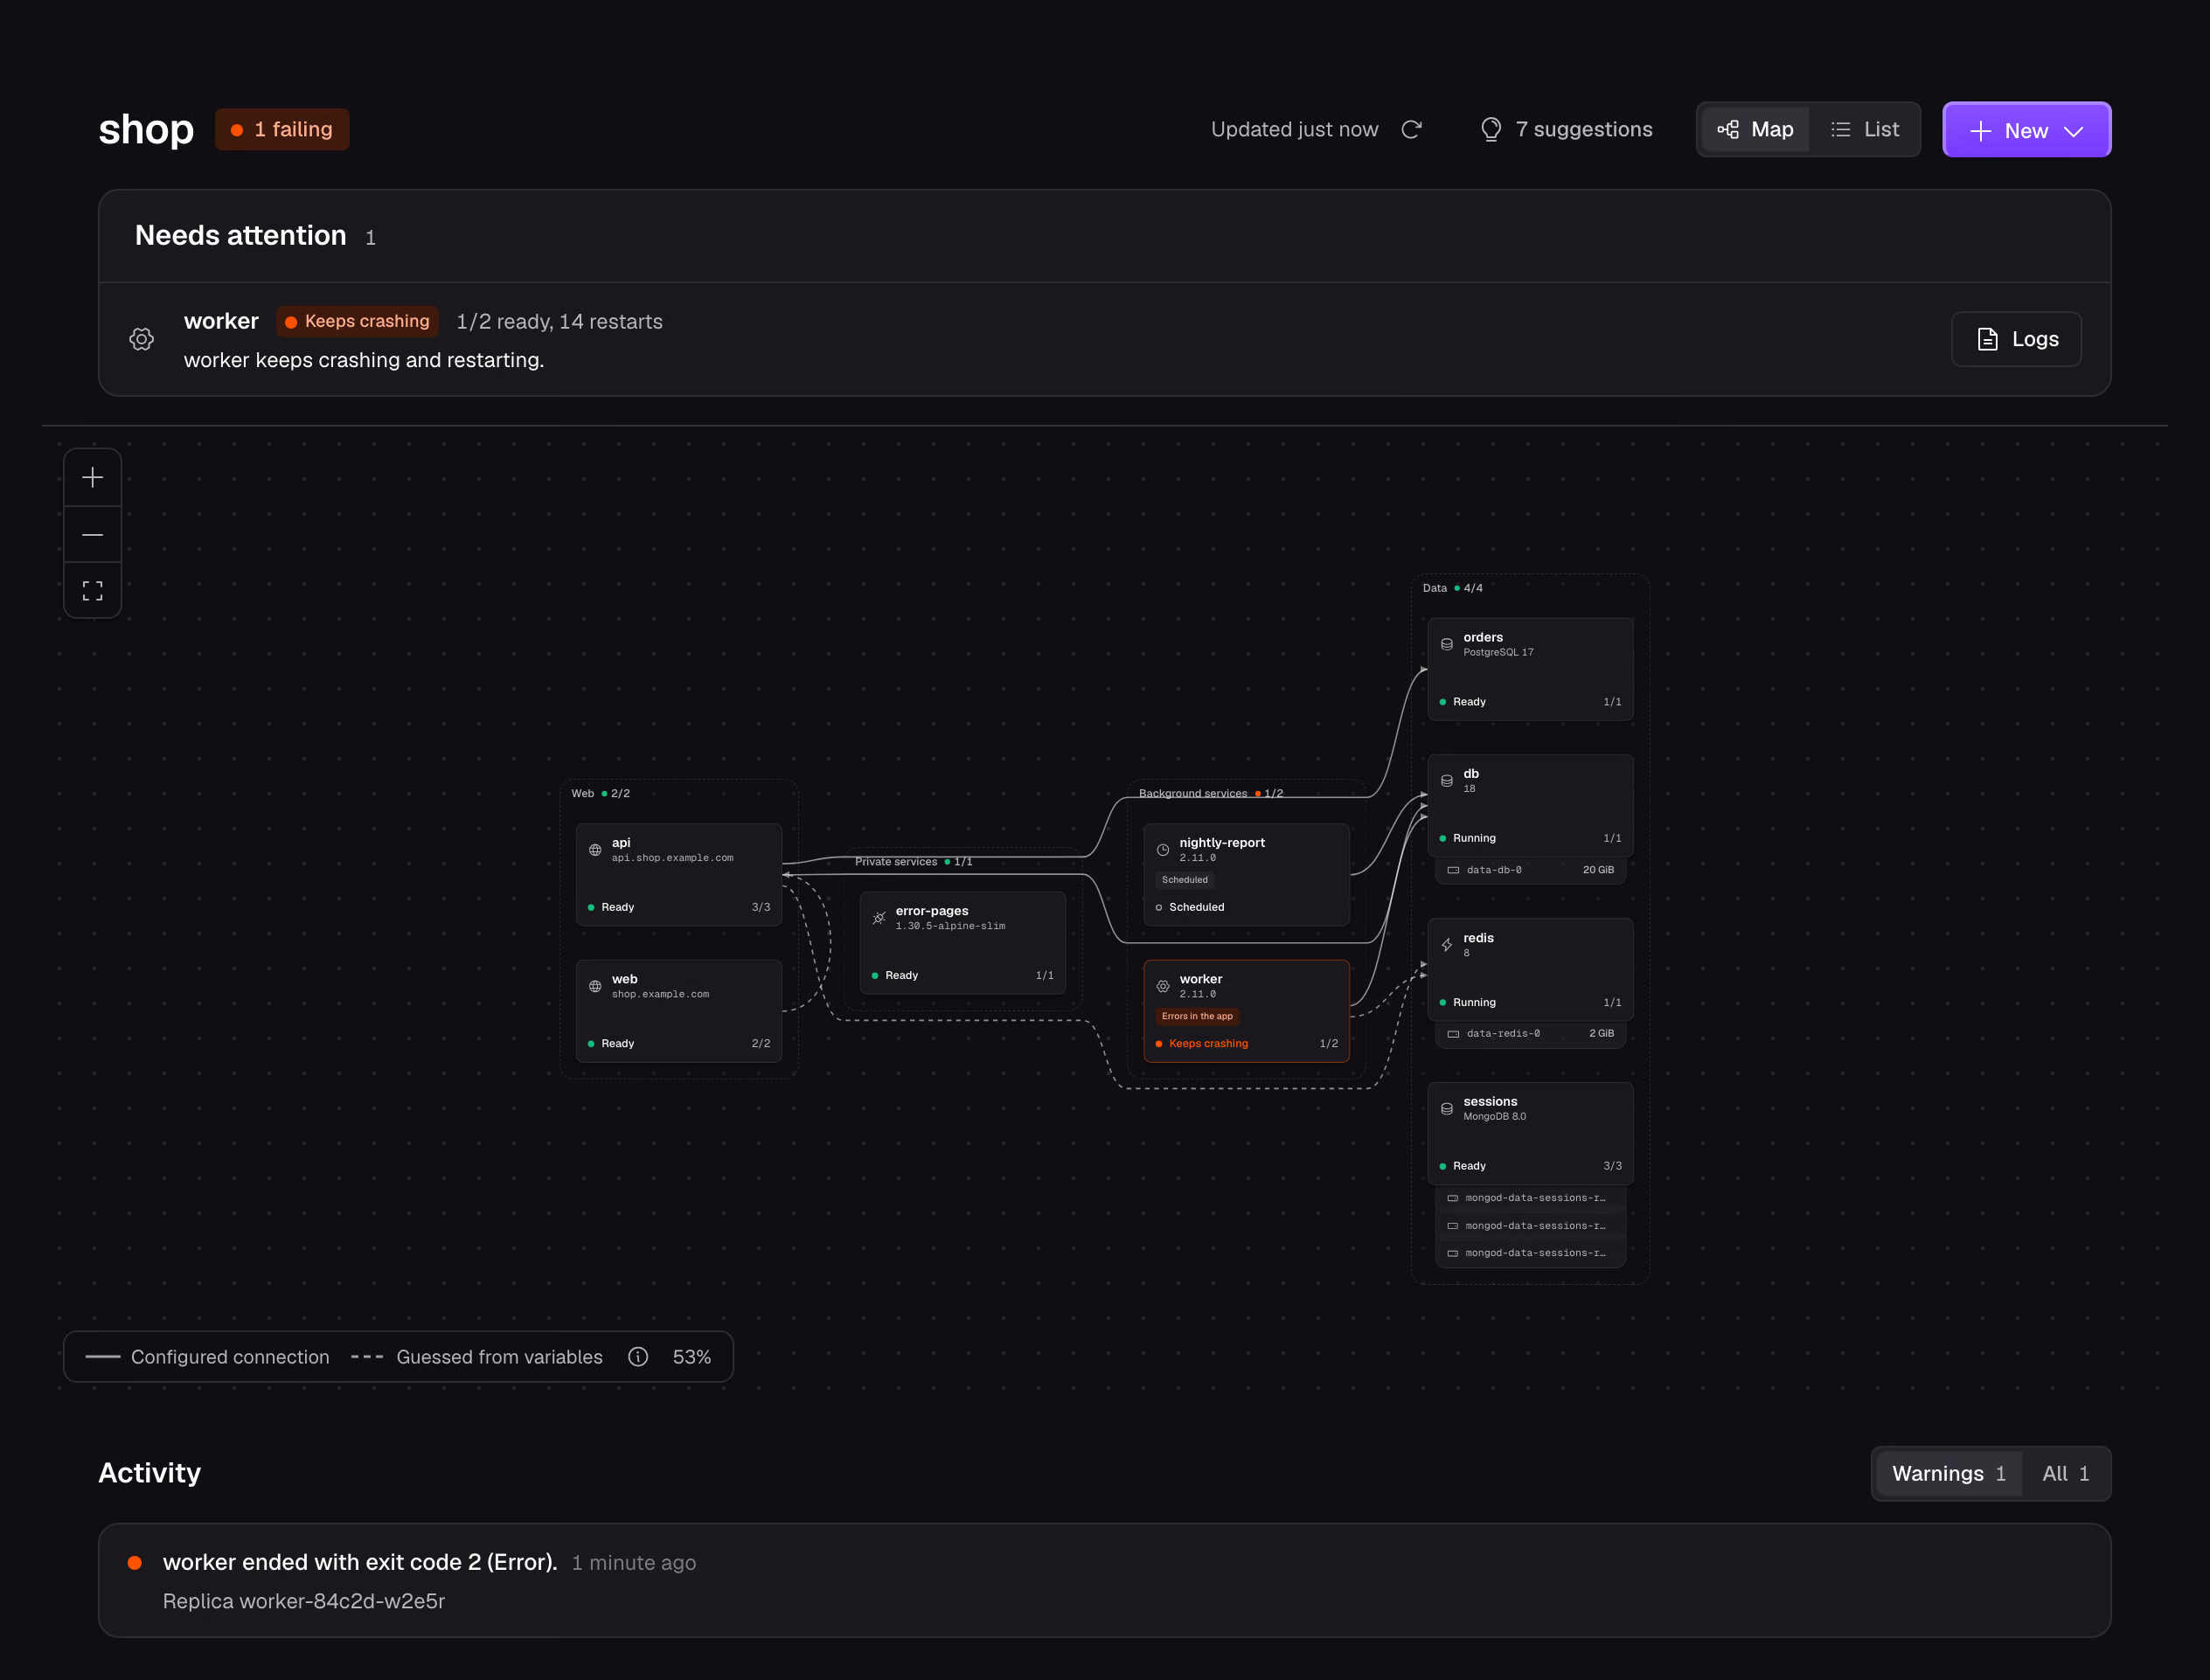The image size is (2210, 1680).
Task: Zoom out on the map
Action: tap(93, 535)
